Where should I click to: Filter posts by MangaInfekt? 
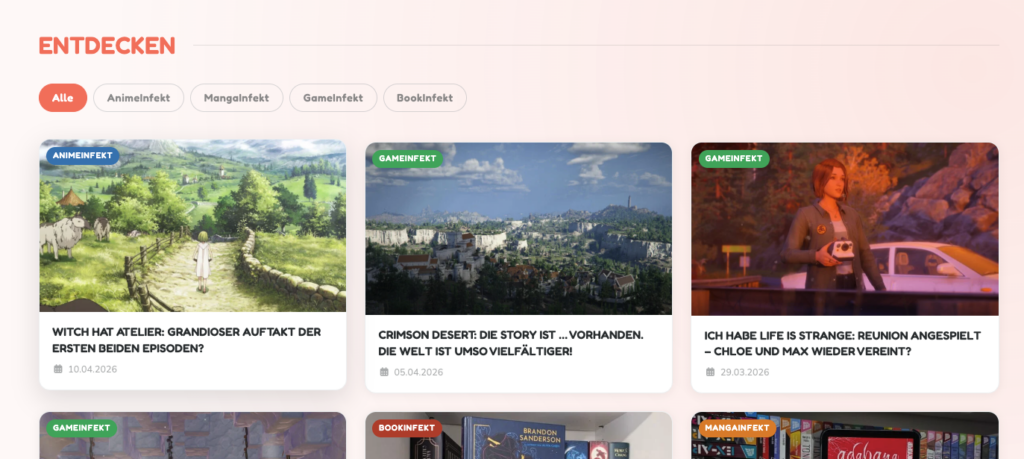[x=236, y=98]
